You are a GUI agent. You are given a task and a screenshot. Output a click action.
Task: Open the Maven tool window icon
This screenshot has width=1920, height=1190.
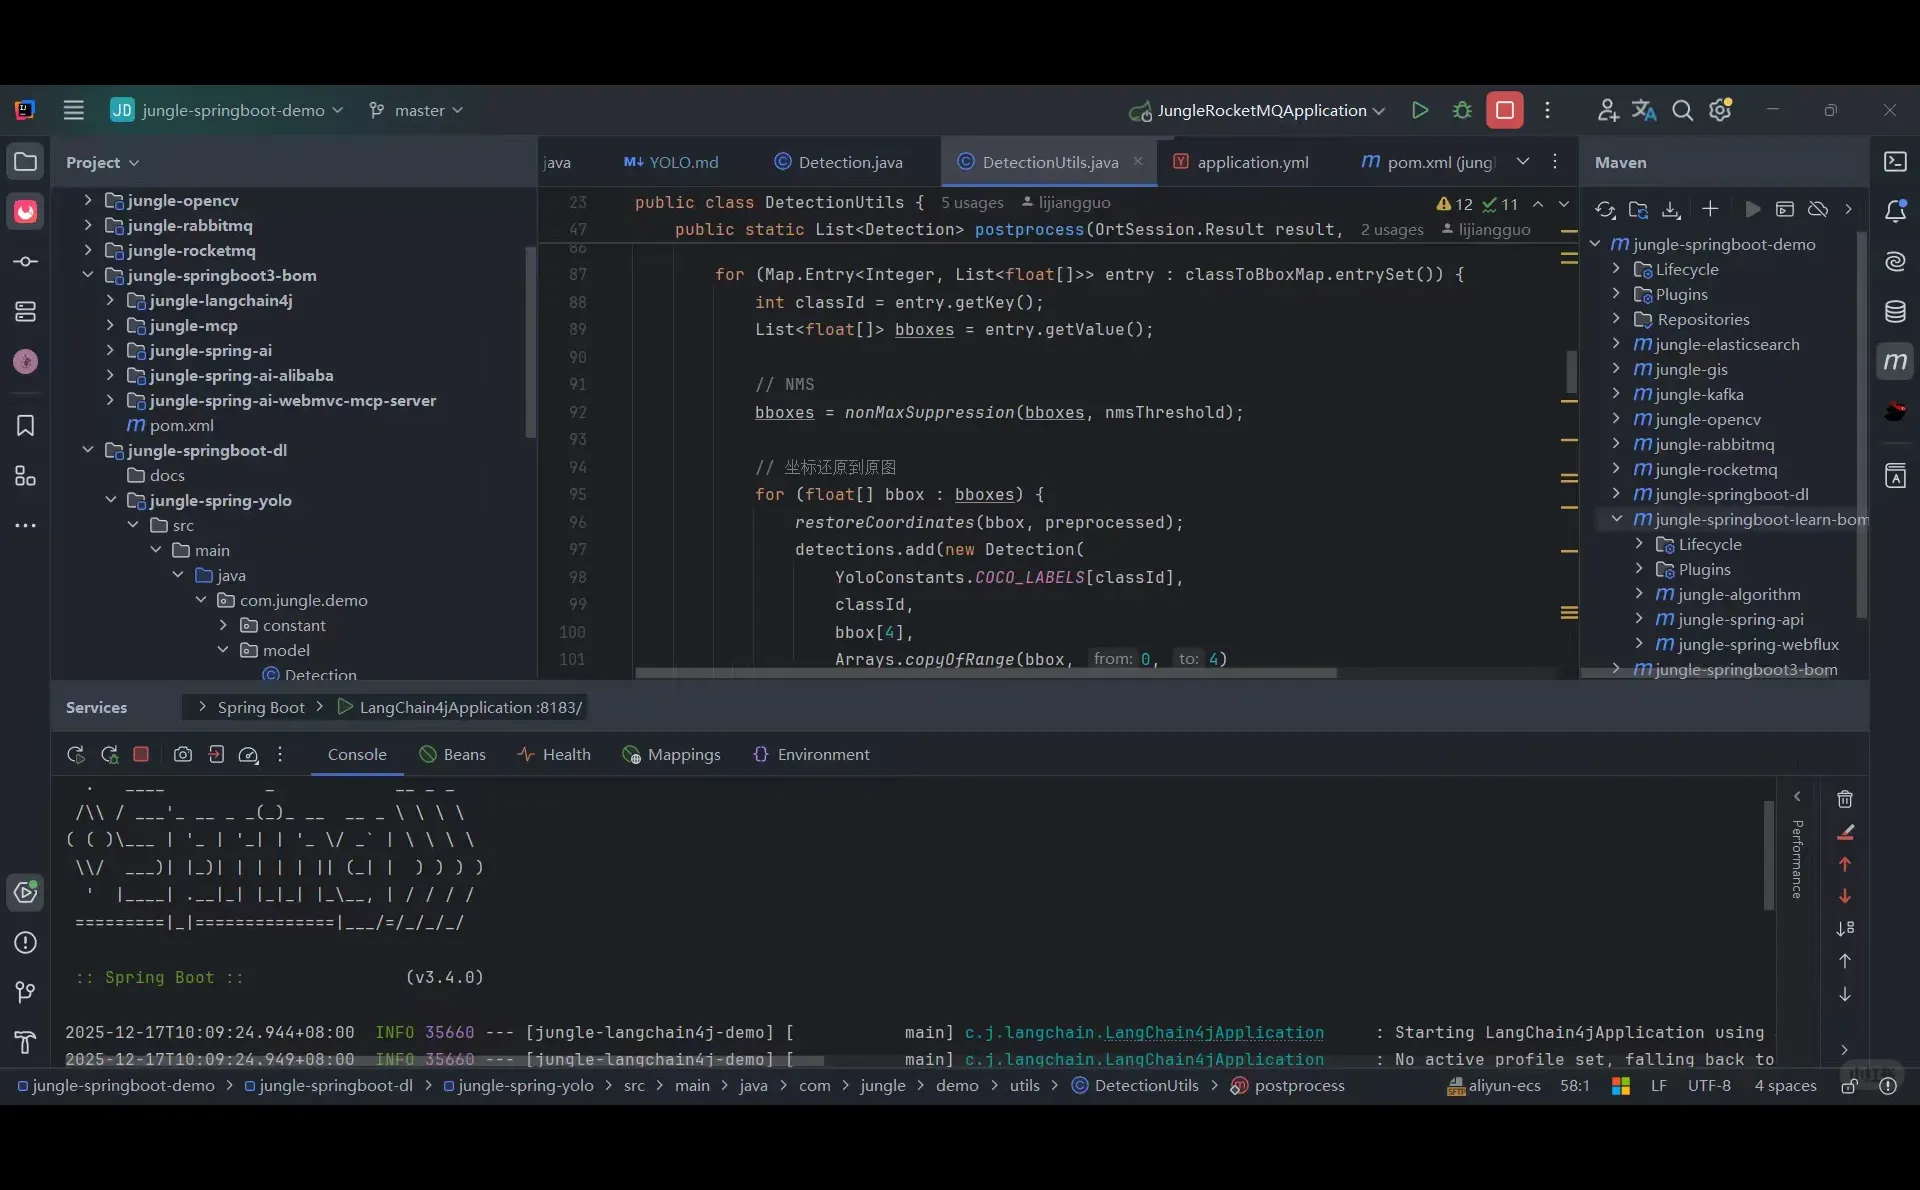coord(1895,362)
